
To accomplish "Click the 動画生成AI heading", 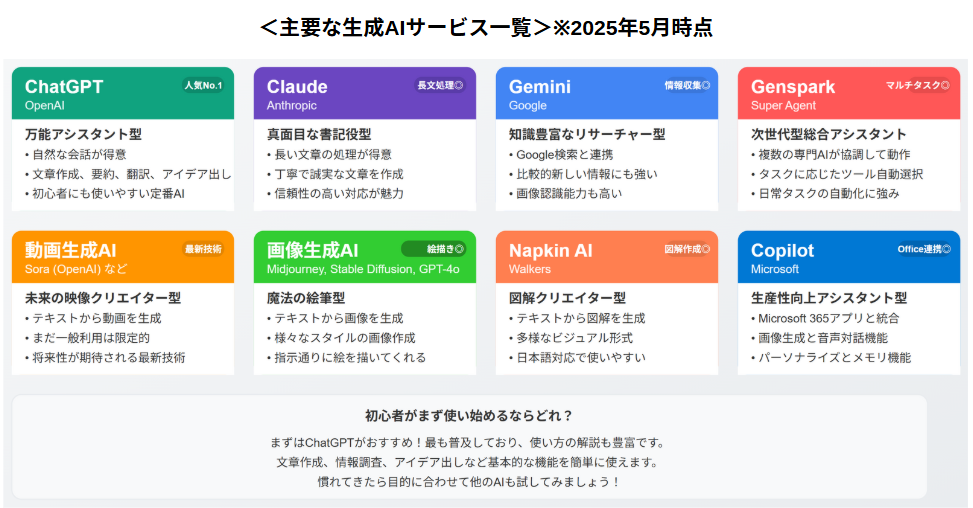I will pos(71,251).
